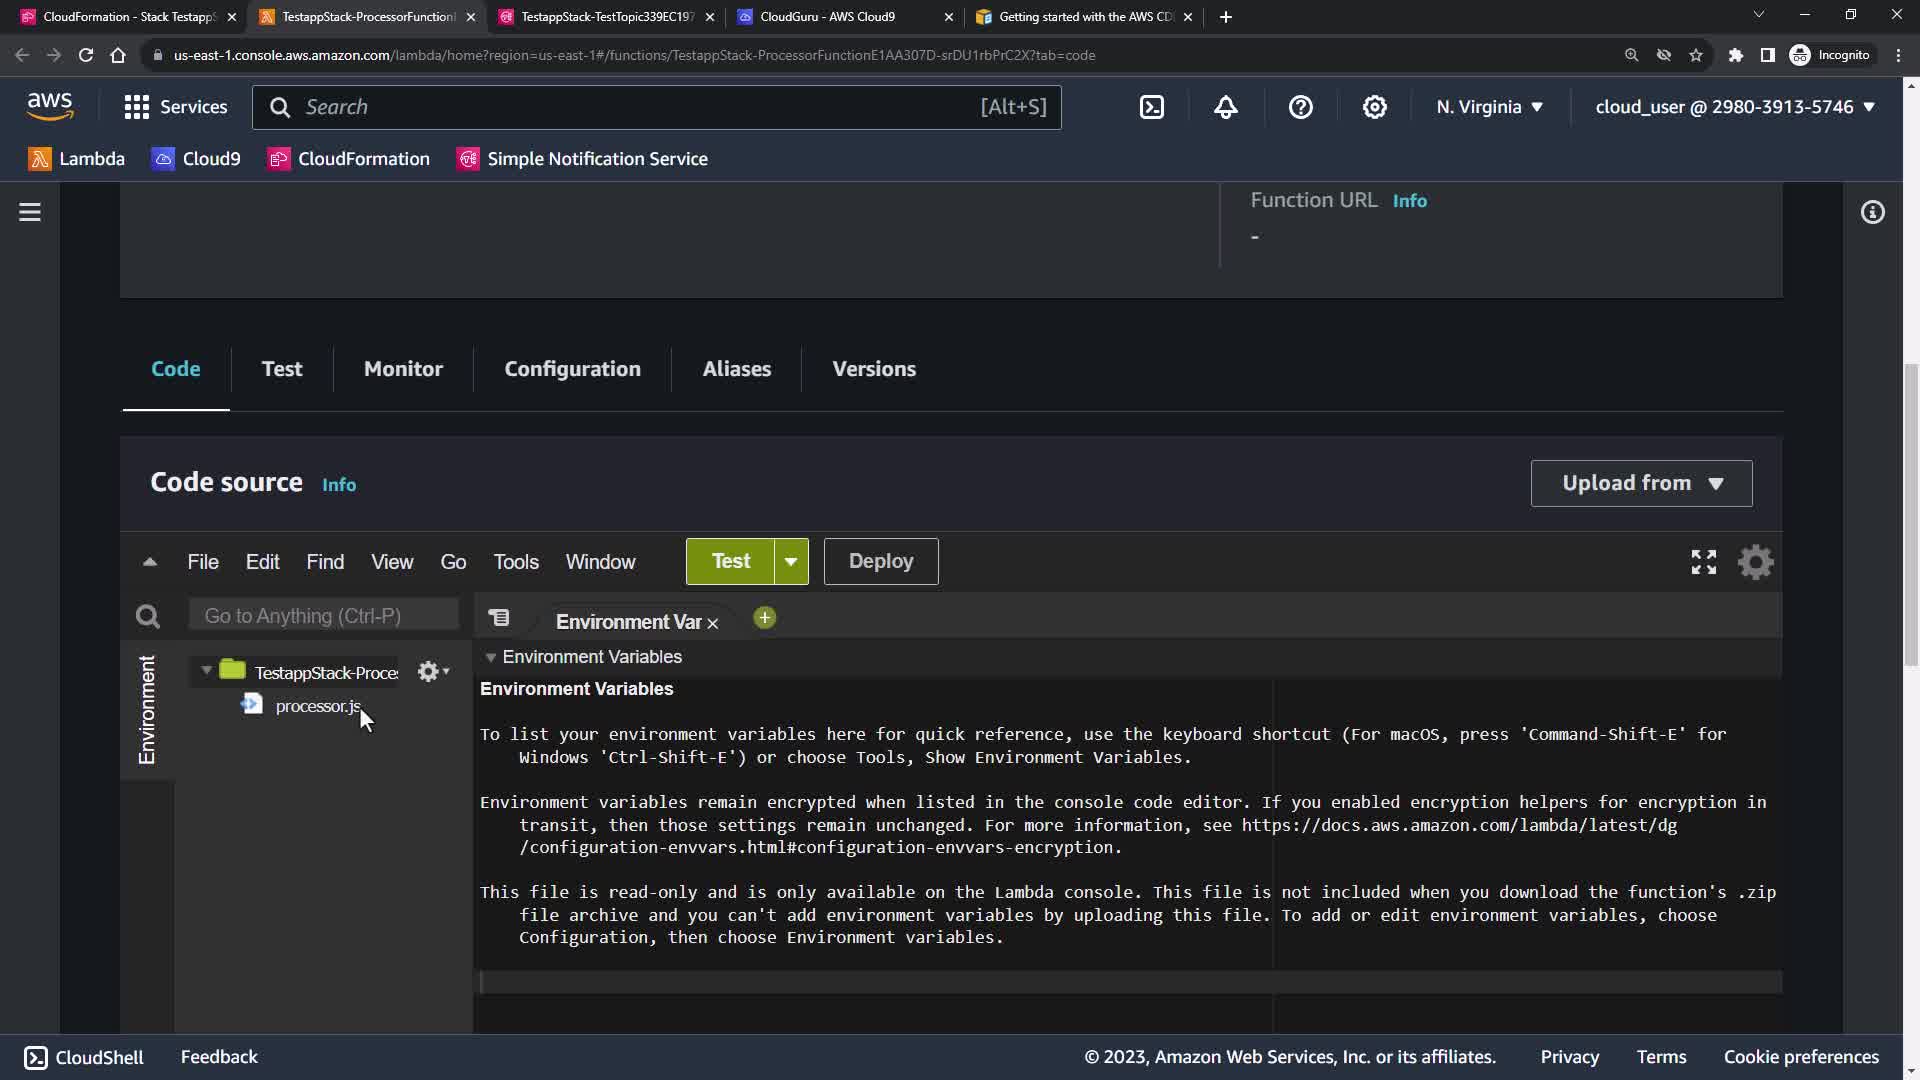This screenshot has height=1080, width=1920.
Task: Open the Tools menu in editor
Action: point(515,562)
